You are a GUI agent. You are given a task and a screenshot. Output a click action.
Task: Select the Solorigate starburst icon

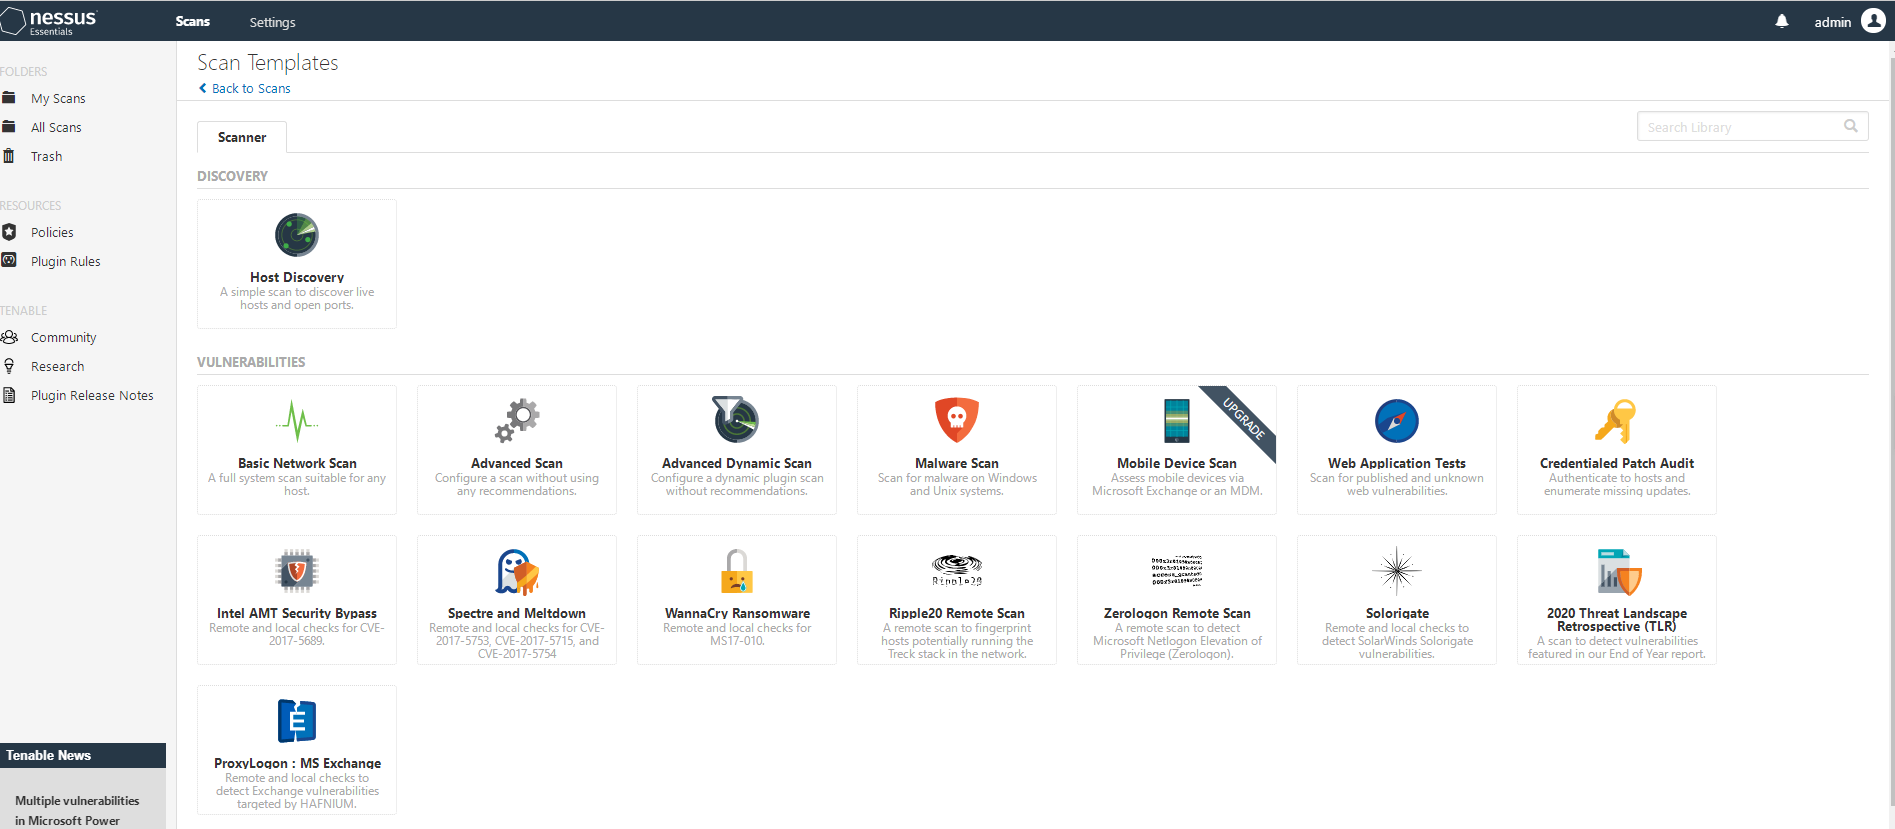click(x=1397, y=571)
